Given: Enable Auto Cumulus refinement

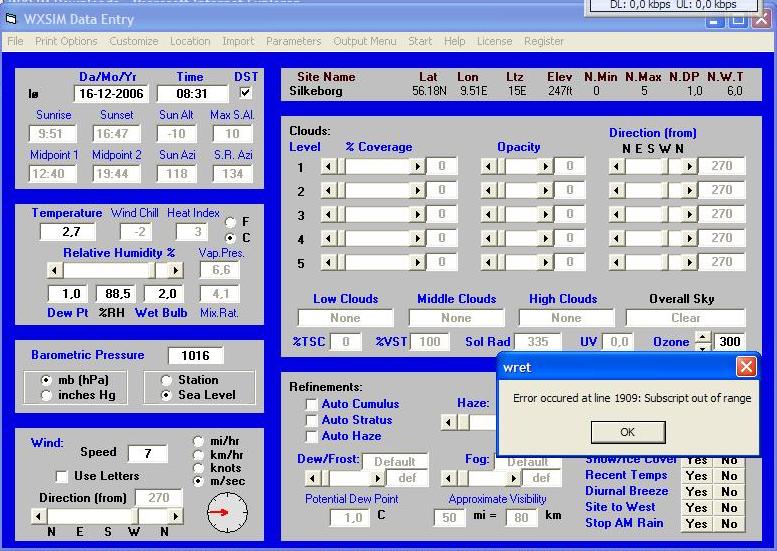Looking at the screenshot, I should [x=311, y=404].
